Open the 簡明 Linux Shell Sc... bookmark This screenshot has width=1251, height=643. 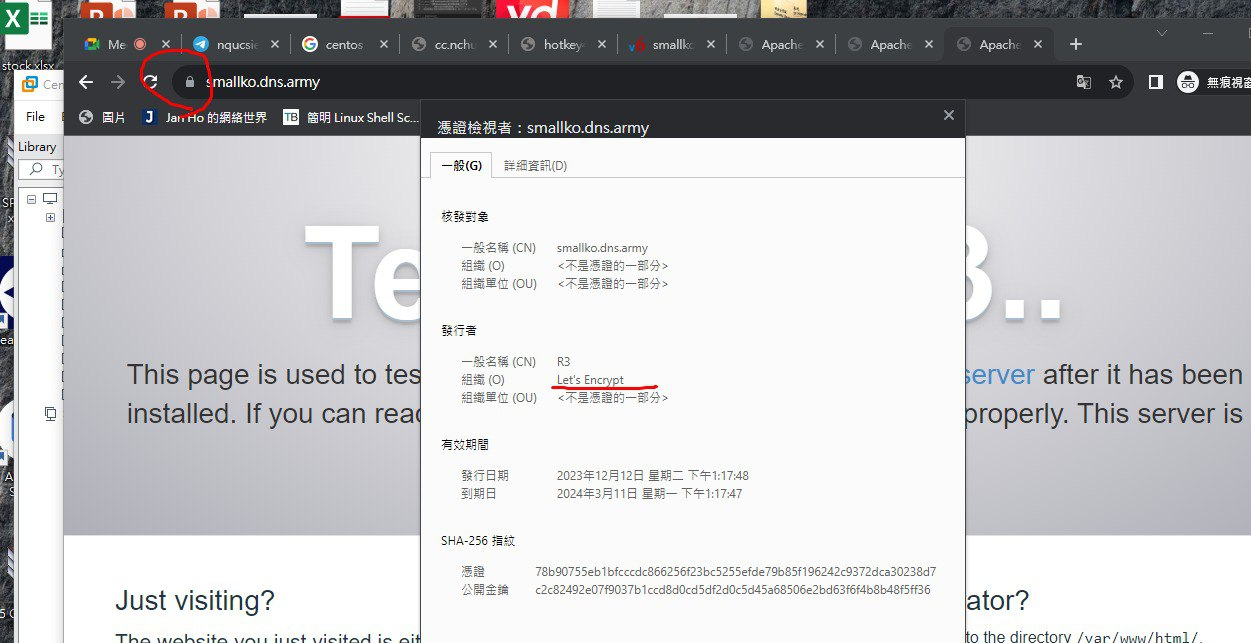[351, 117]
